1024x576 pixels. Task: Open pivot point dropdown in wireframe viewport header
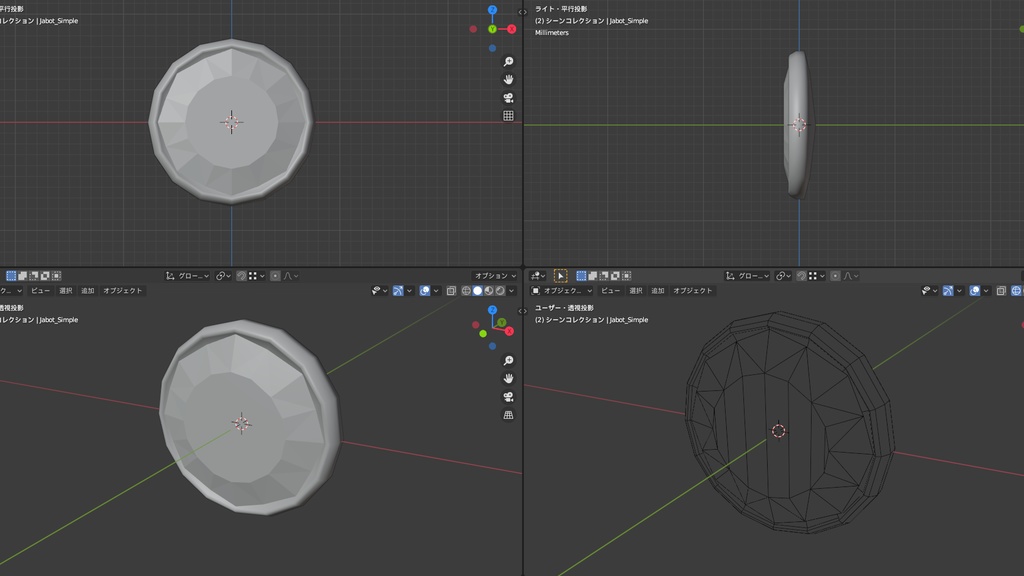(784, 276)
